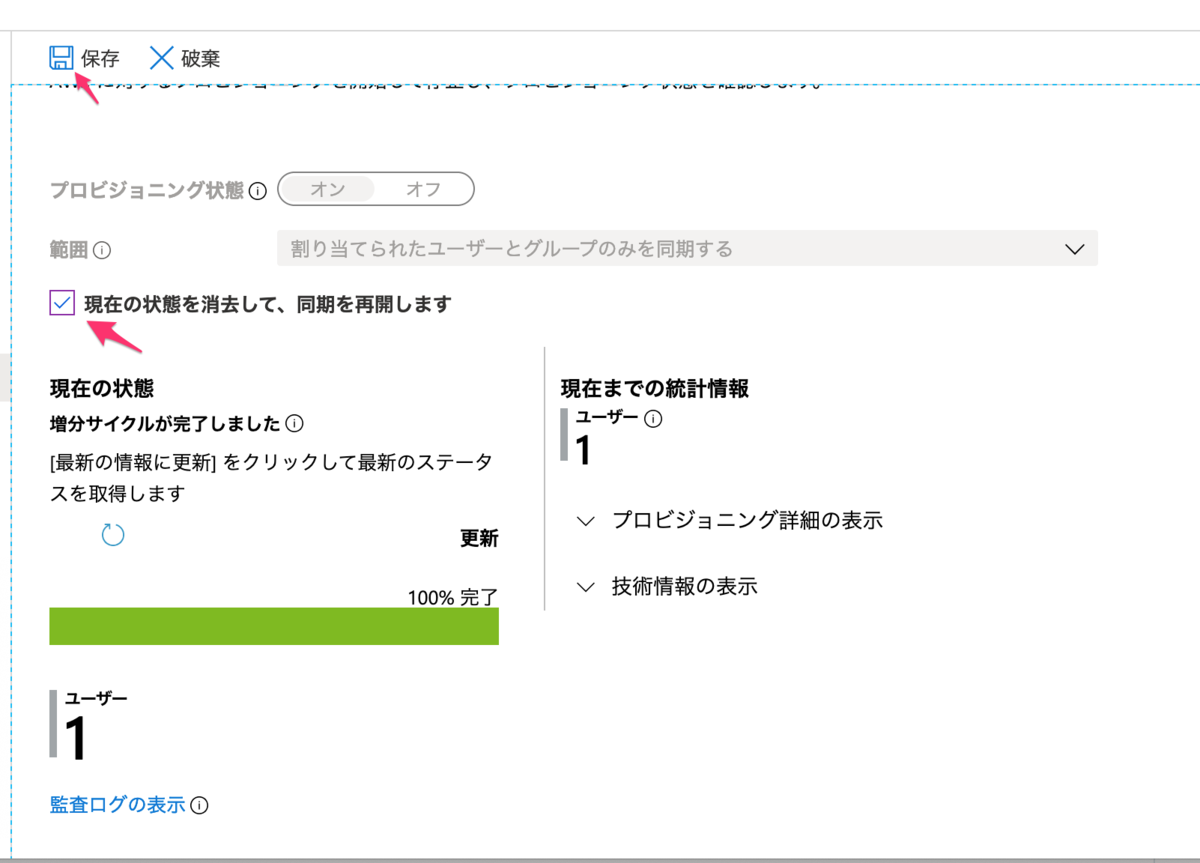Screen dimensions: 1200x863
Task: Enable the clear current state checkbox
Action: click(x=63, y=303)
